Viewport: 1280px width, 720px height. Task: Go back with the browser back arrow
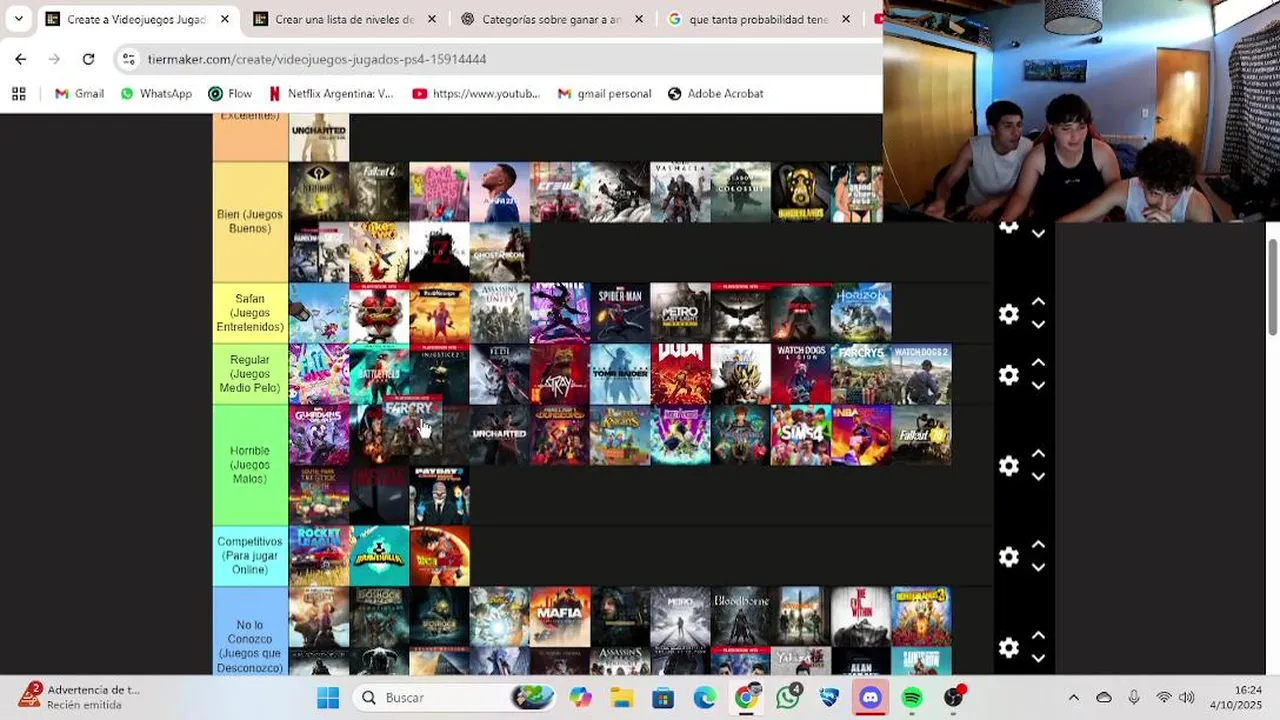click(21, 59)
